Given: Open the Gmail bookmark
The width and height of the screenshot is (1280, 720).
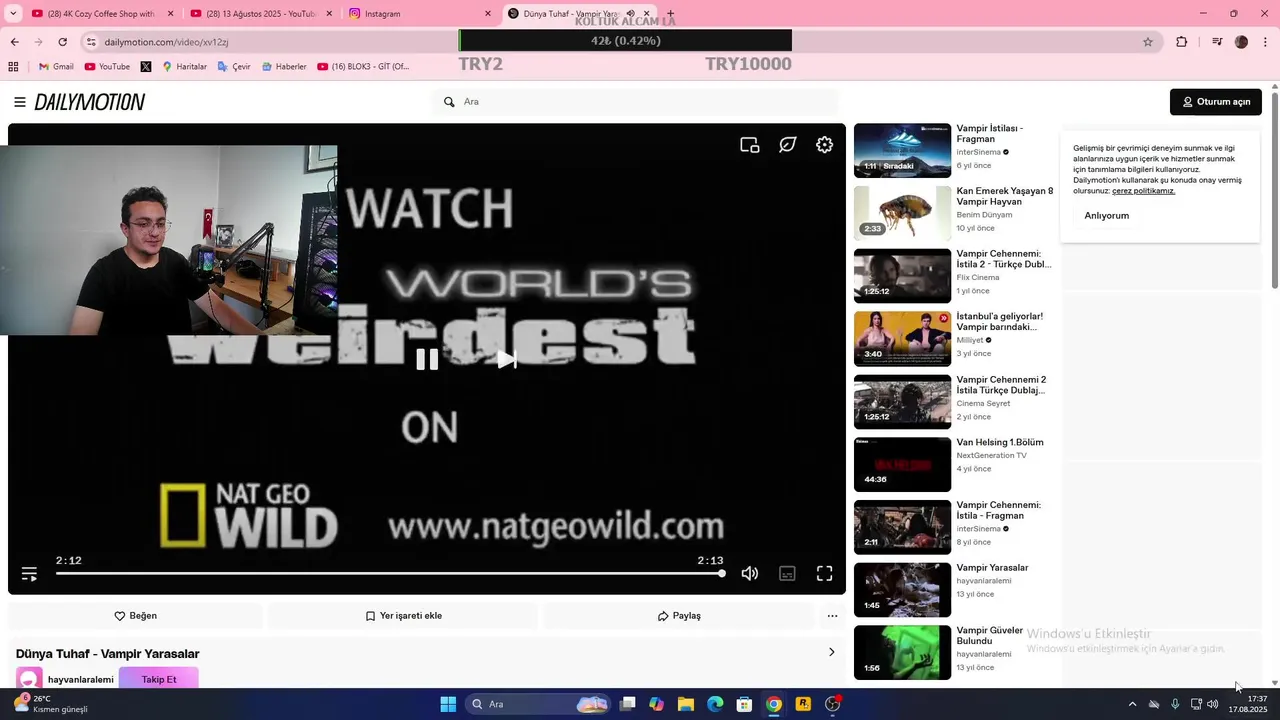Looking at the screenshot, I should point(56,67).
